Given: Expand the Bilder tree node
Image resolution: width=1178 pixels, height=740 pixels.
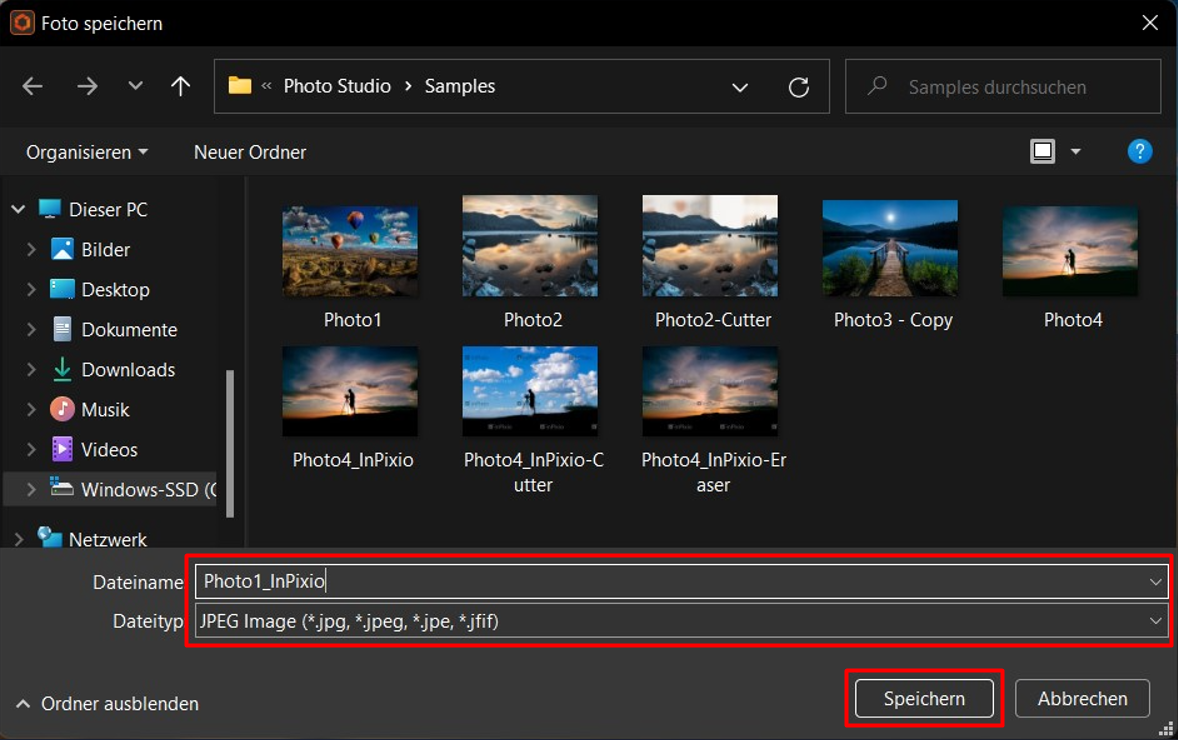Looking at the screenshot, I should pyautogui.click(x=31, y=249).
